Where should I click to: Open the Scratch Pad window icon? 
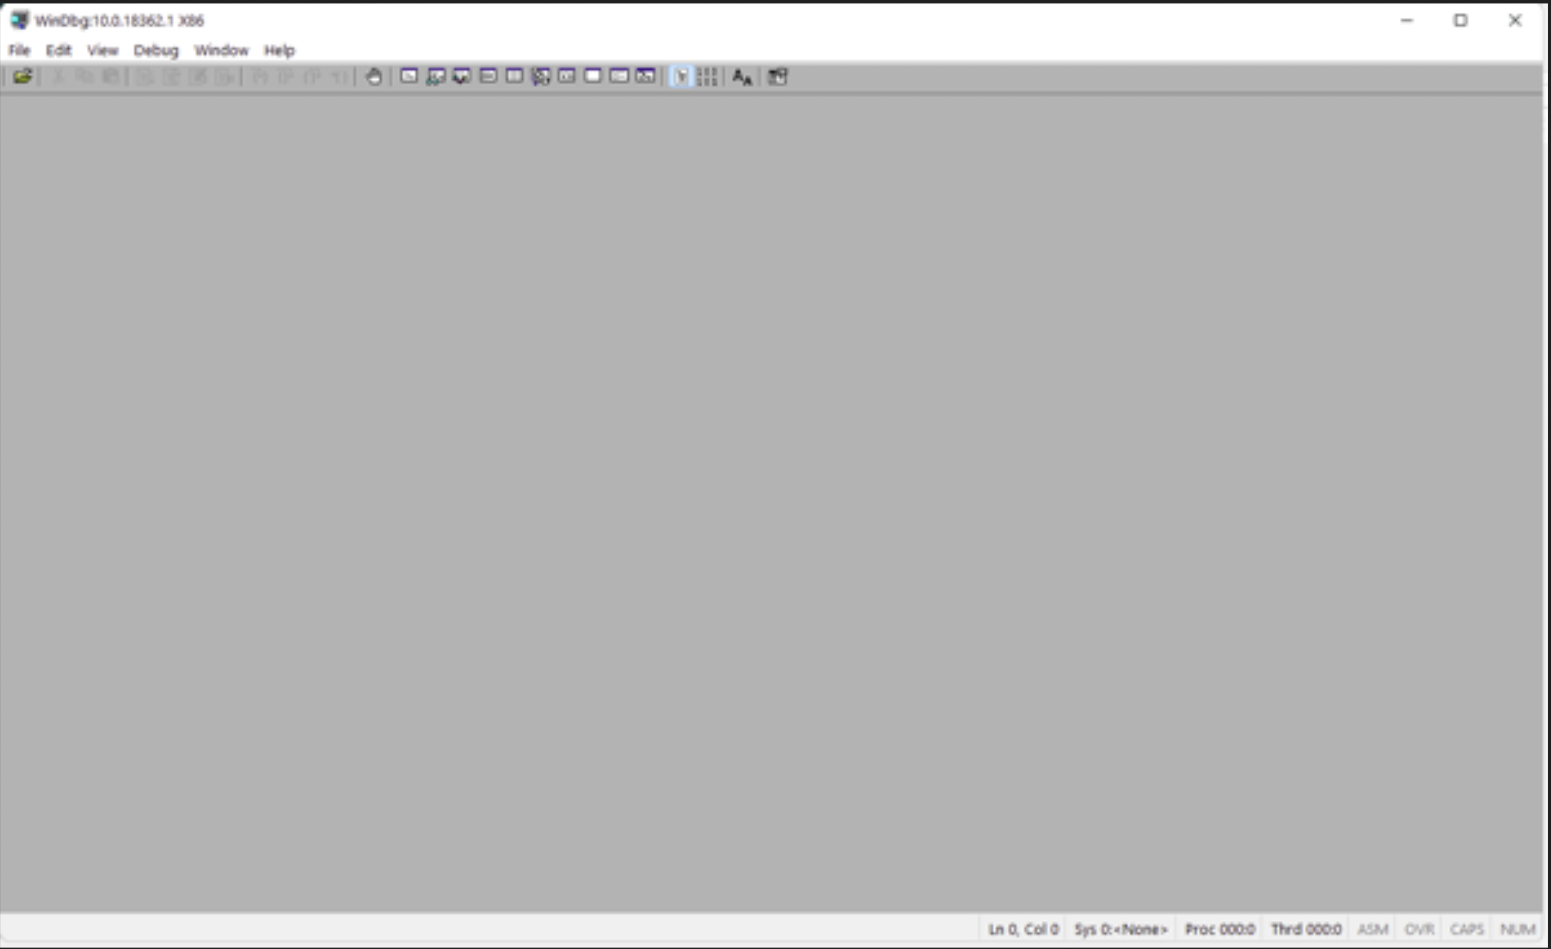(x=593, y=77)
